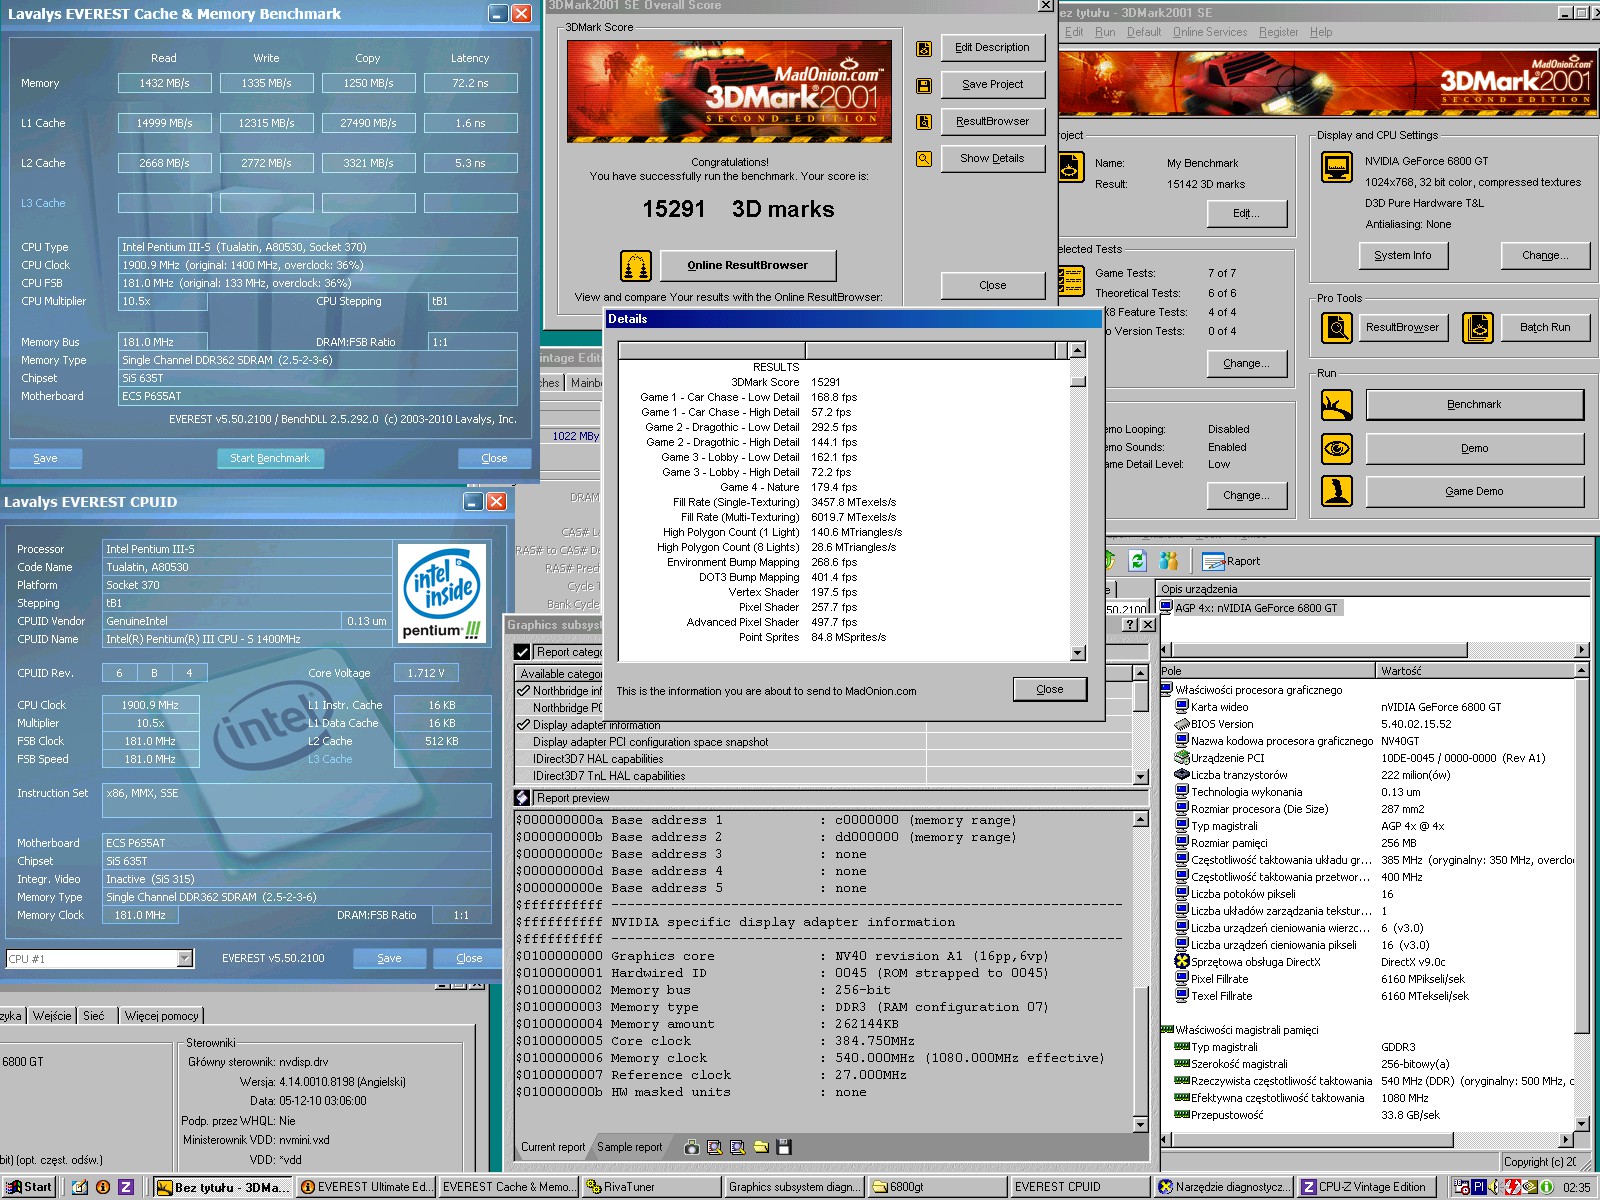1600x1200 pixels.
Task: Toggle the Northbridge information category check
Action: point(523,690)
